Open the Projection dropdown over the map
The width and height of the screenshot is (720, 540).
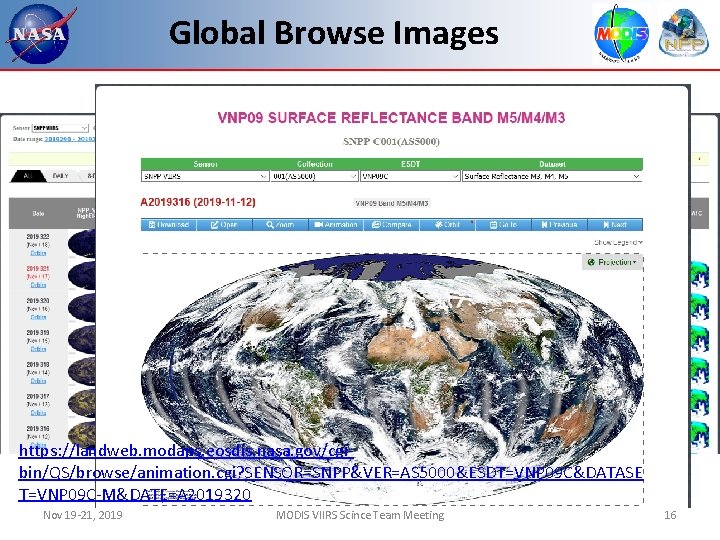pyautogui.click(x=613, y=262)
